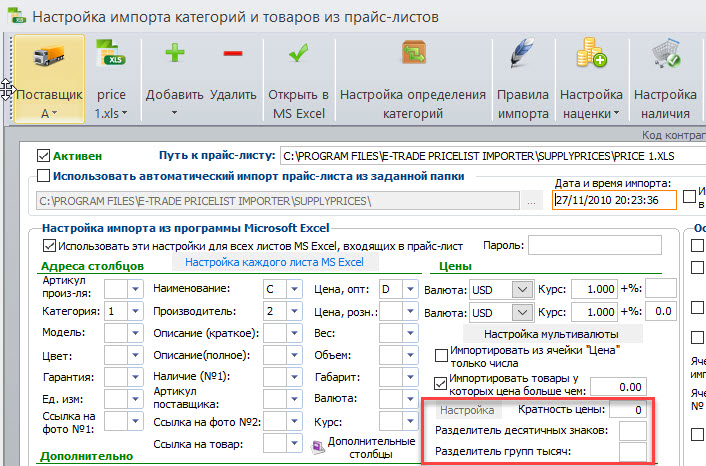Click the minimum price 0.00 field
706x466 pixels.
click(x=619, y=387)
